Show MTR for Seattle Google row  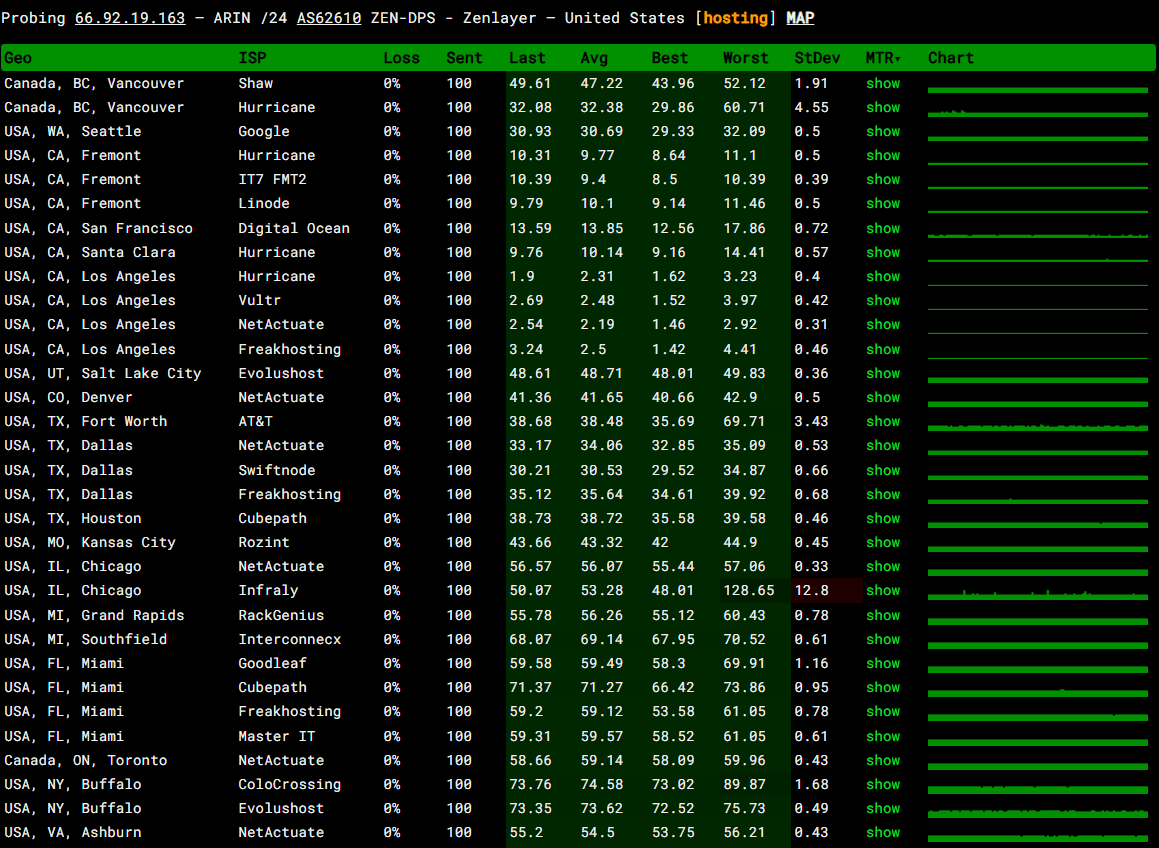(x=883, y=131)
